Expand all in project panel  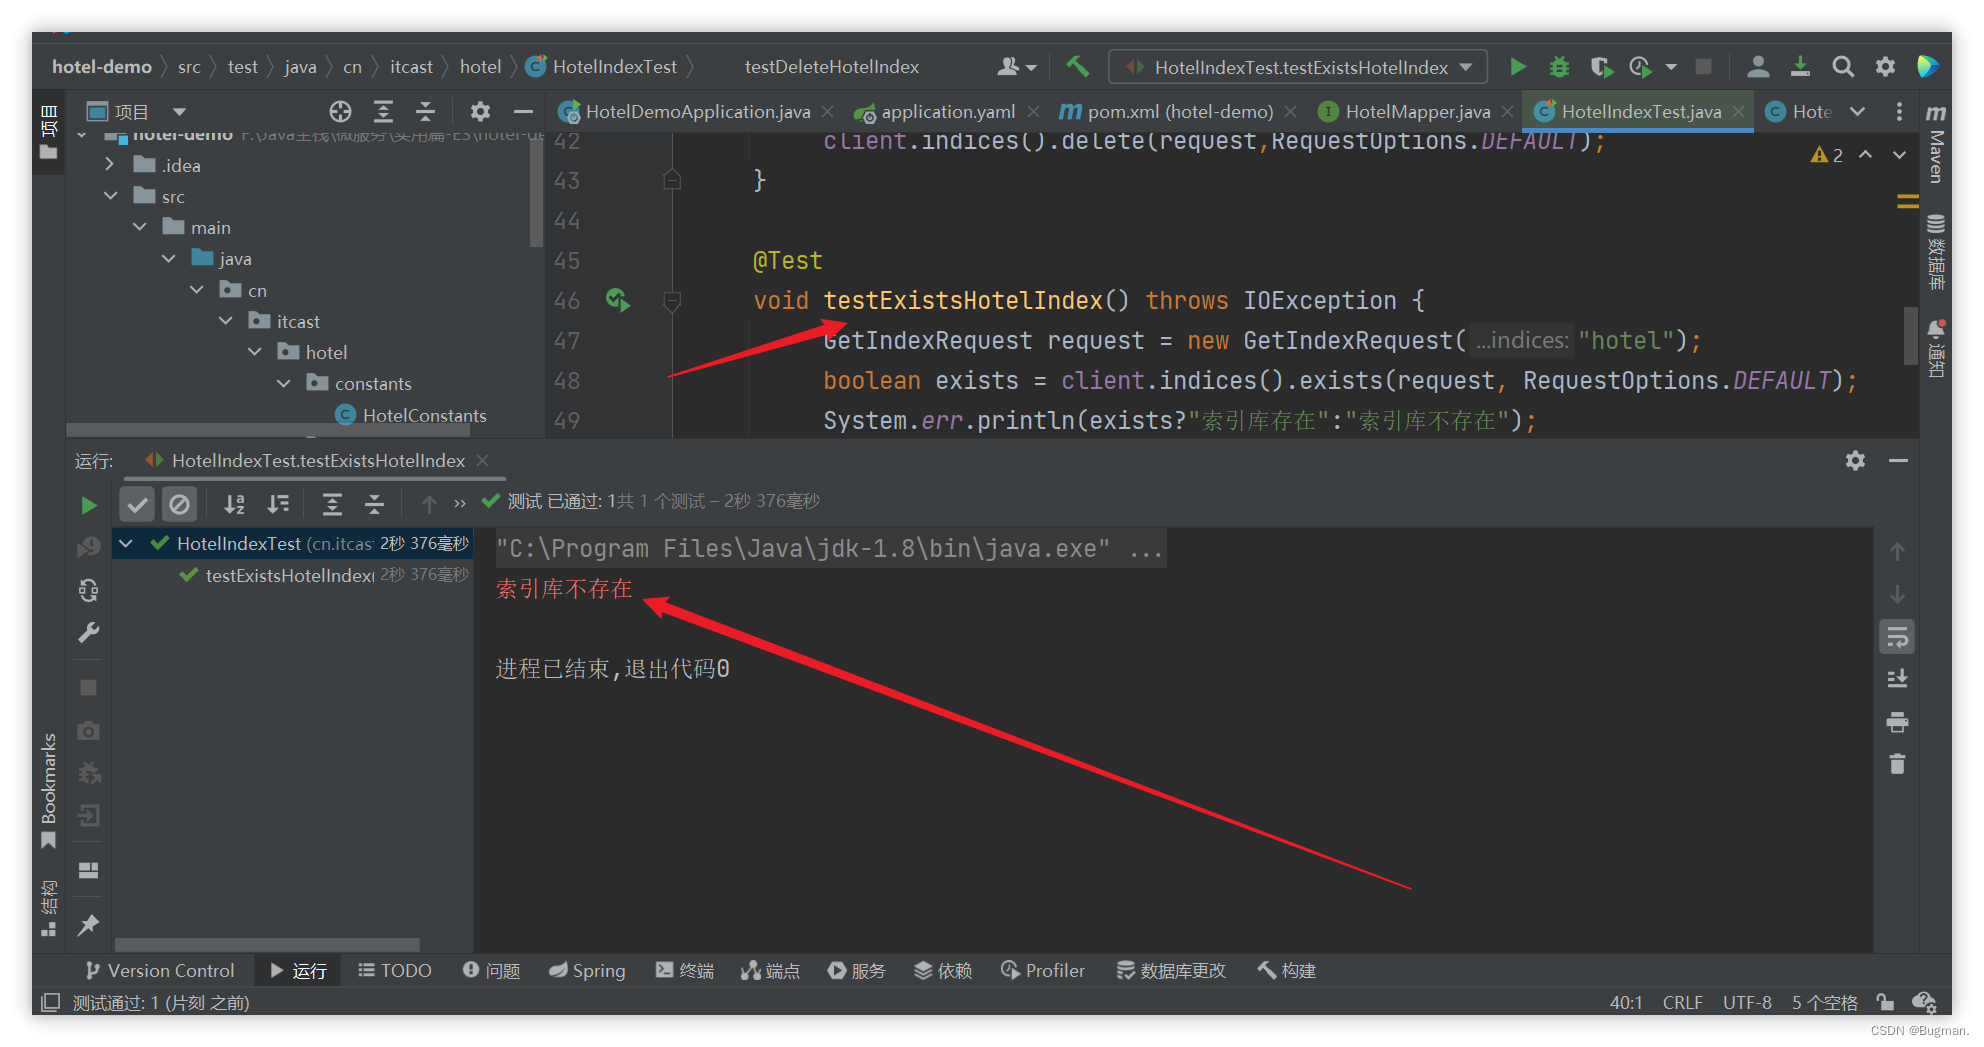coord(383,111)
